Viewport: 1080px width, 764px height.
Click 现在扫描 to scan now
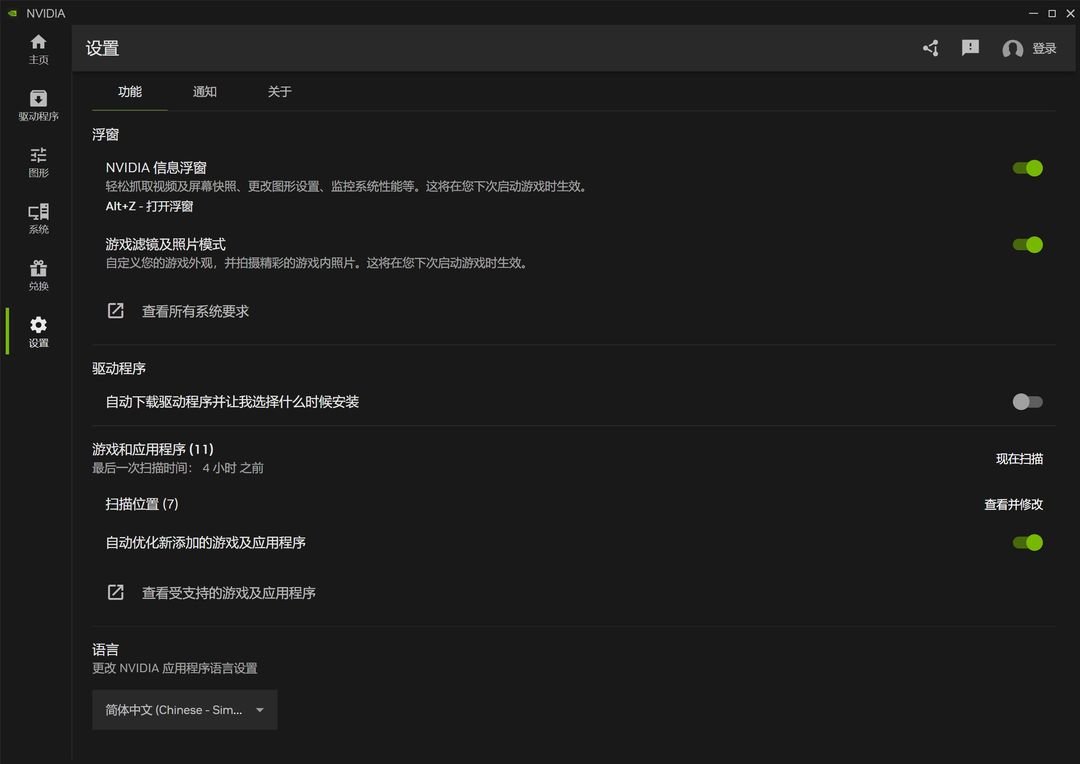pos(1019,459)
